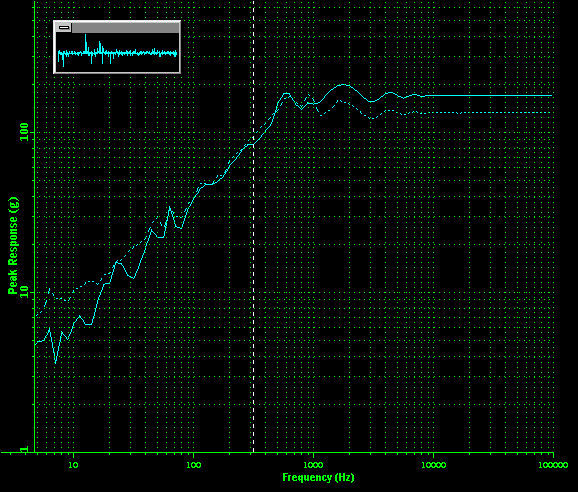This screenshot has height=492, width=578.
Task: Select the 10000 tick label on the frequency axis
Action: (434, 465)
